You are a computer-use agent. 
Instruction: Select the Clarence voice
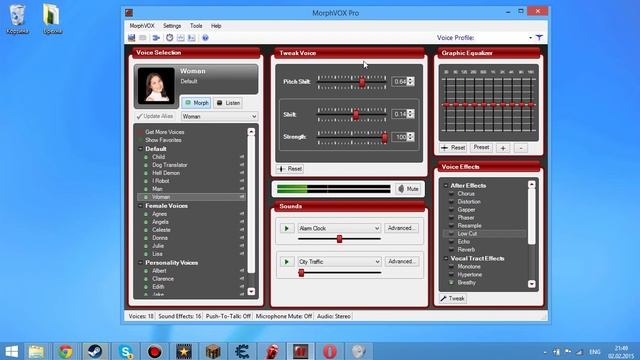pyautogui.click(x=163, y=279)
